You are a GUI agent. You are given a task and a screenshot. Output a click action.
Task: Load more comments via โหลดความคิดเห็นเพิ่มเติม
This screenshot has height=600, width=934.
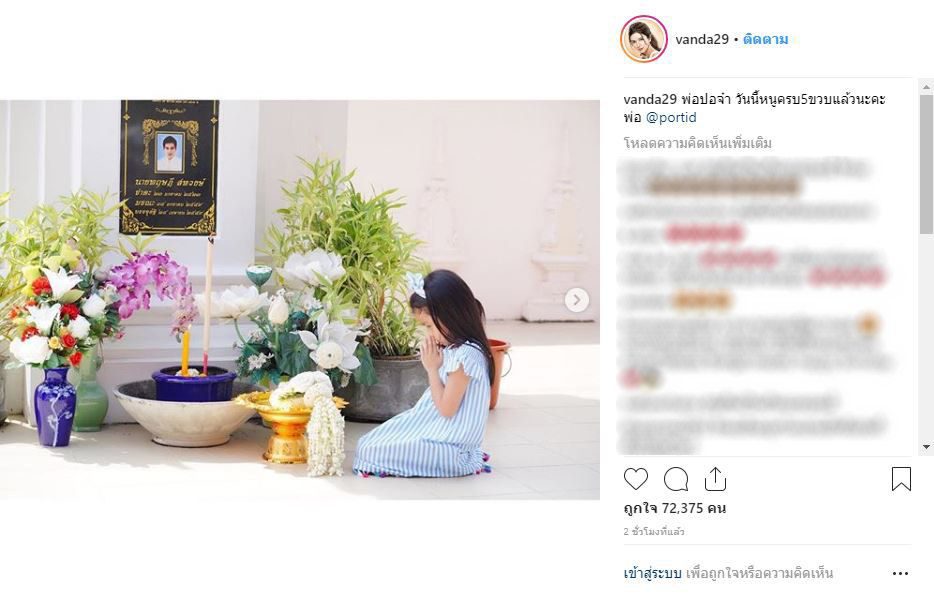(698, 143)
